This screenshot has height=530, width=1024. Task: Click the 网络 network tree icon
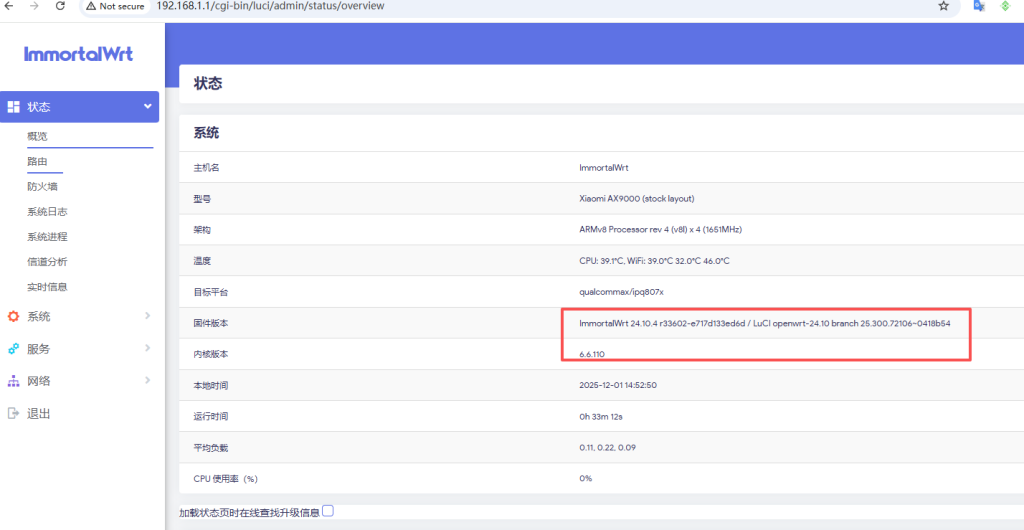[14, 381]
